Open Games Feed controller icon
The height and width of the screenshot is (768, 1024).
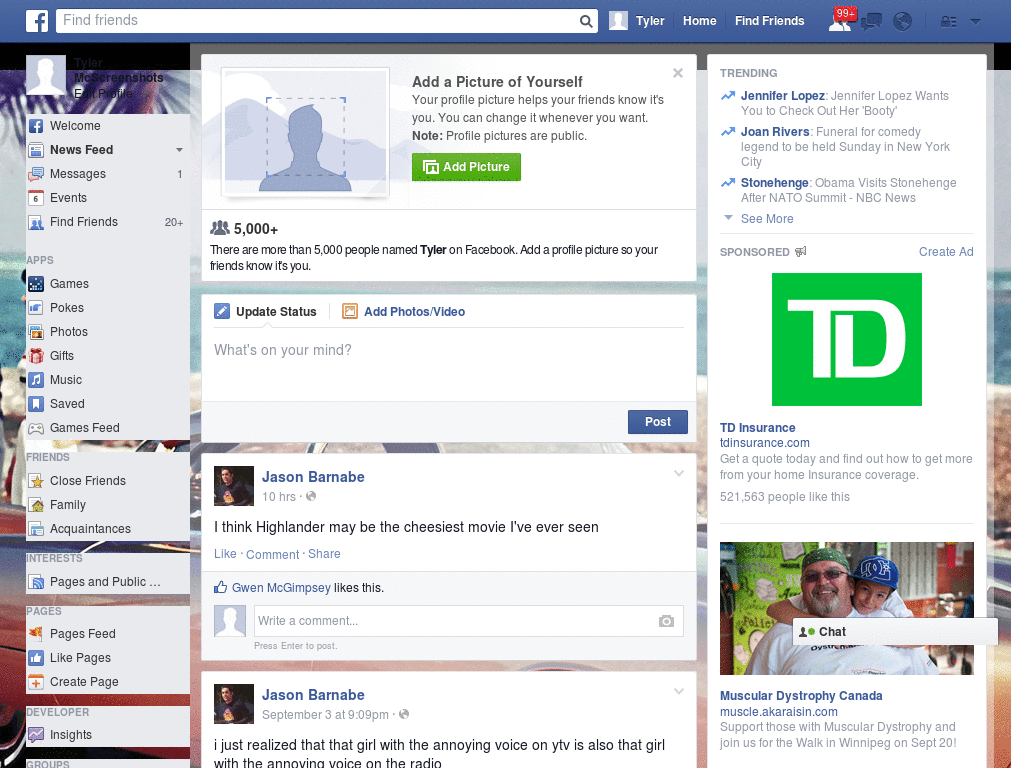click(x=36, y=428)
